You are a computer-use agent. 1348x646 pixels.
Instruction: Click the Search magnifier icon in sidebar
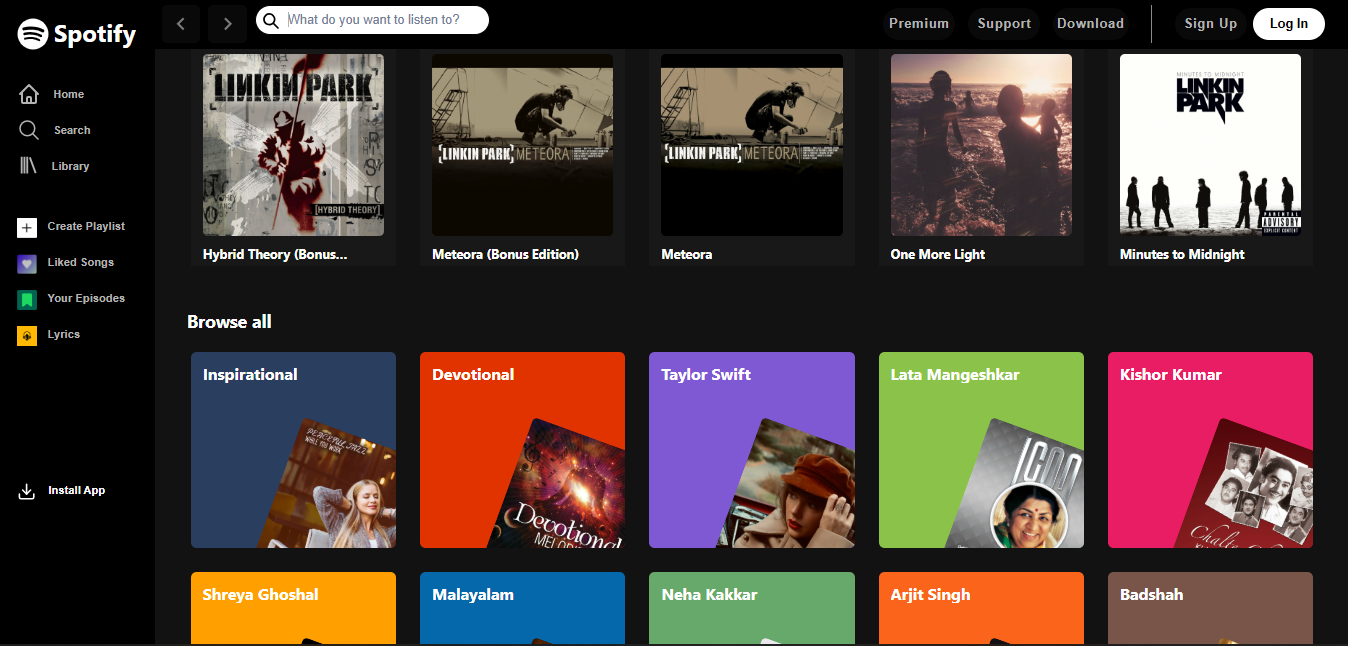[x=29, y=130]
